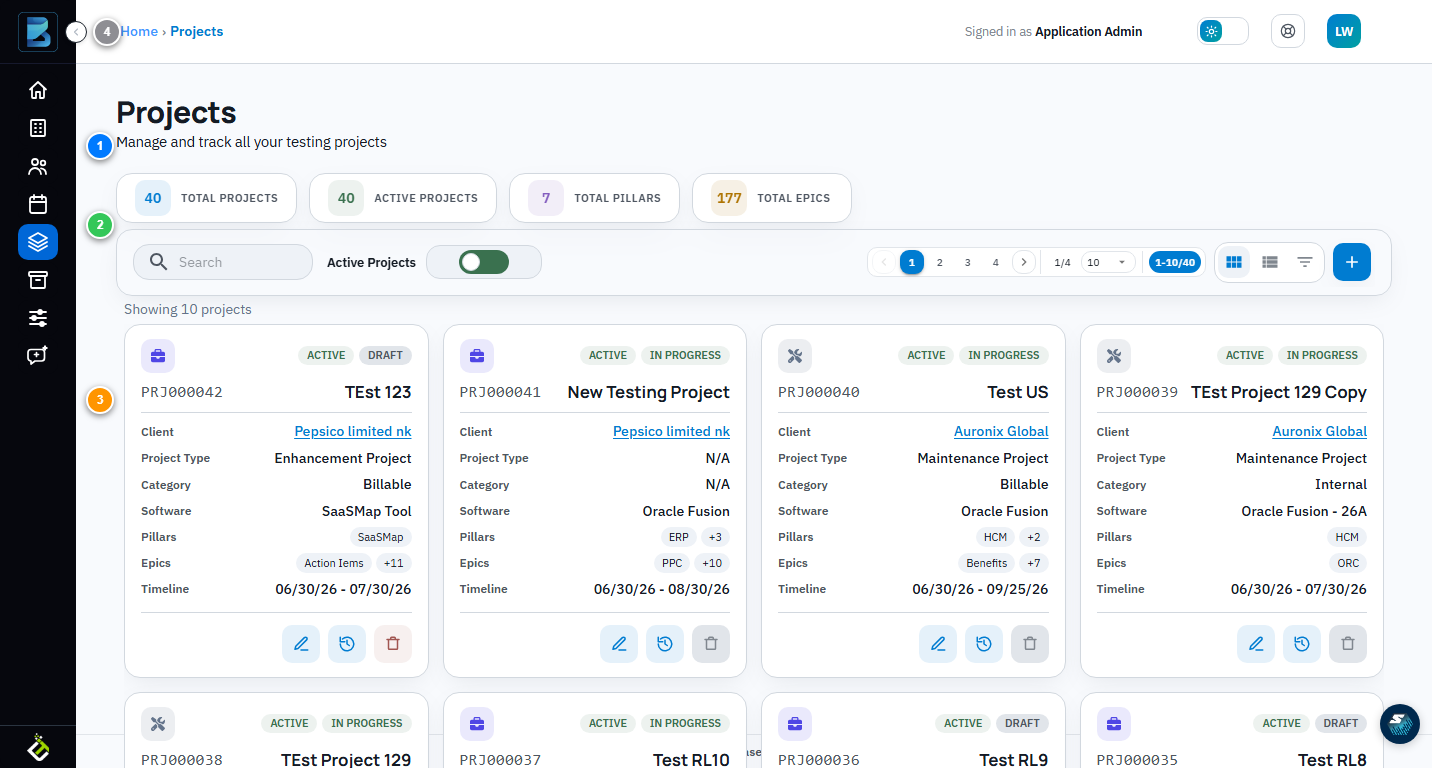Switch to list view
The height and width of the screenshot is (768, 1432).
coord(1270,262)
